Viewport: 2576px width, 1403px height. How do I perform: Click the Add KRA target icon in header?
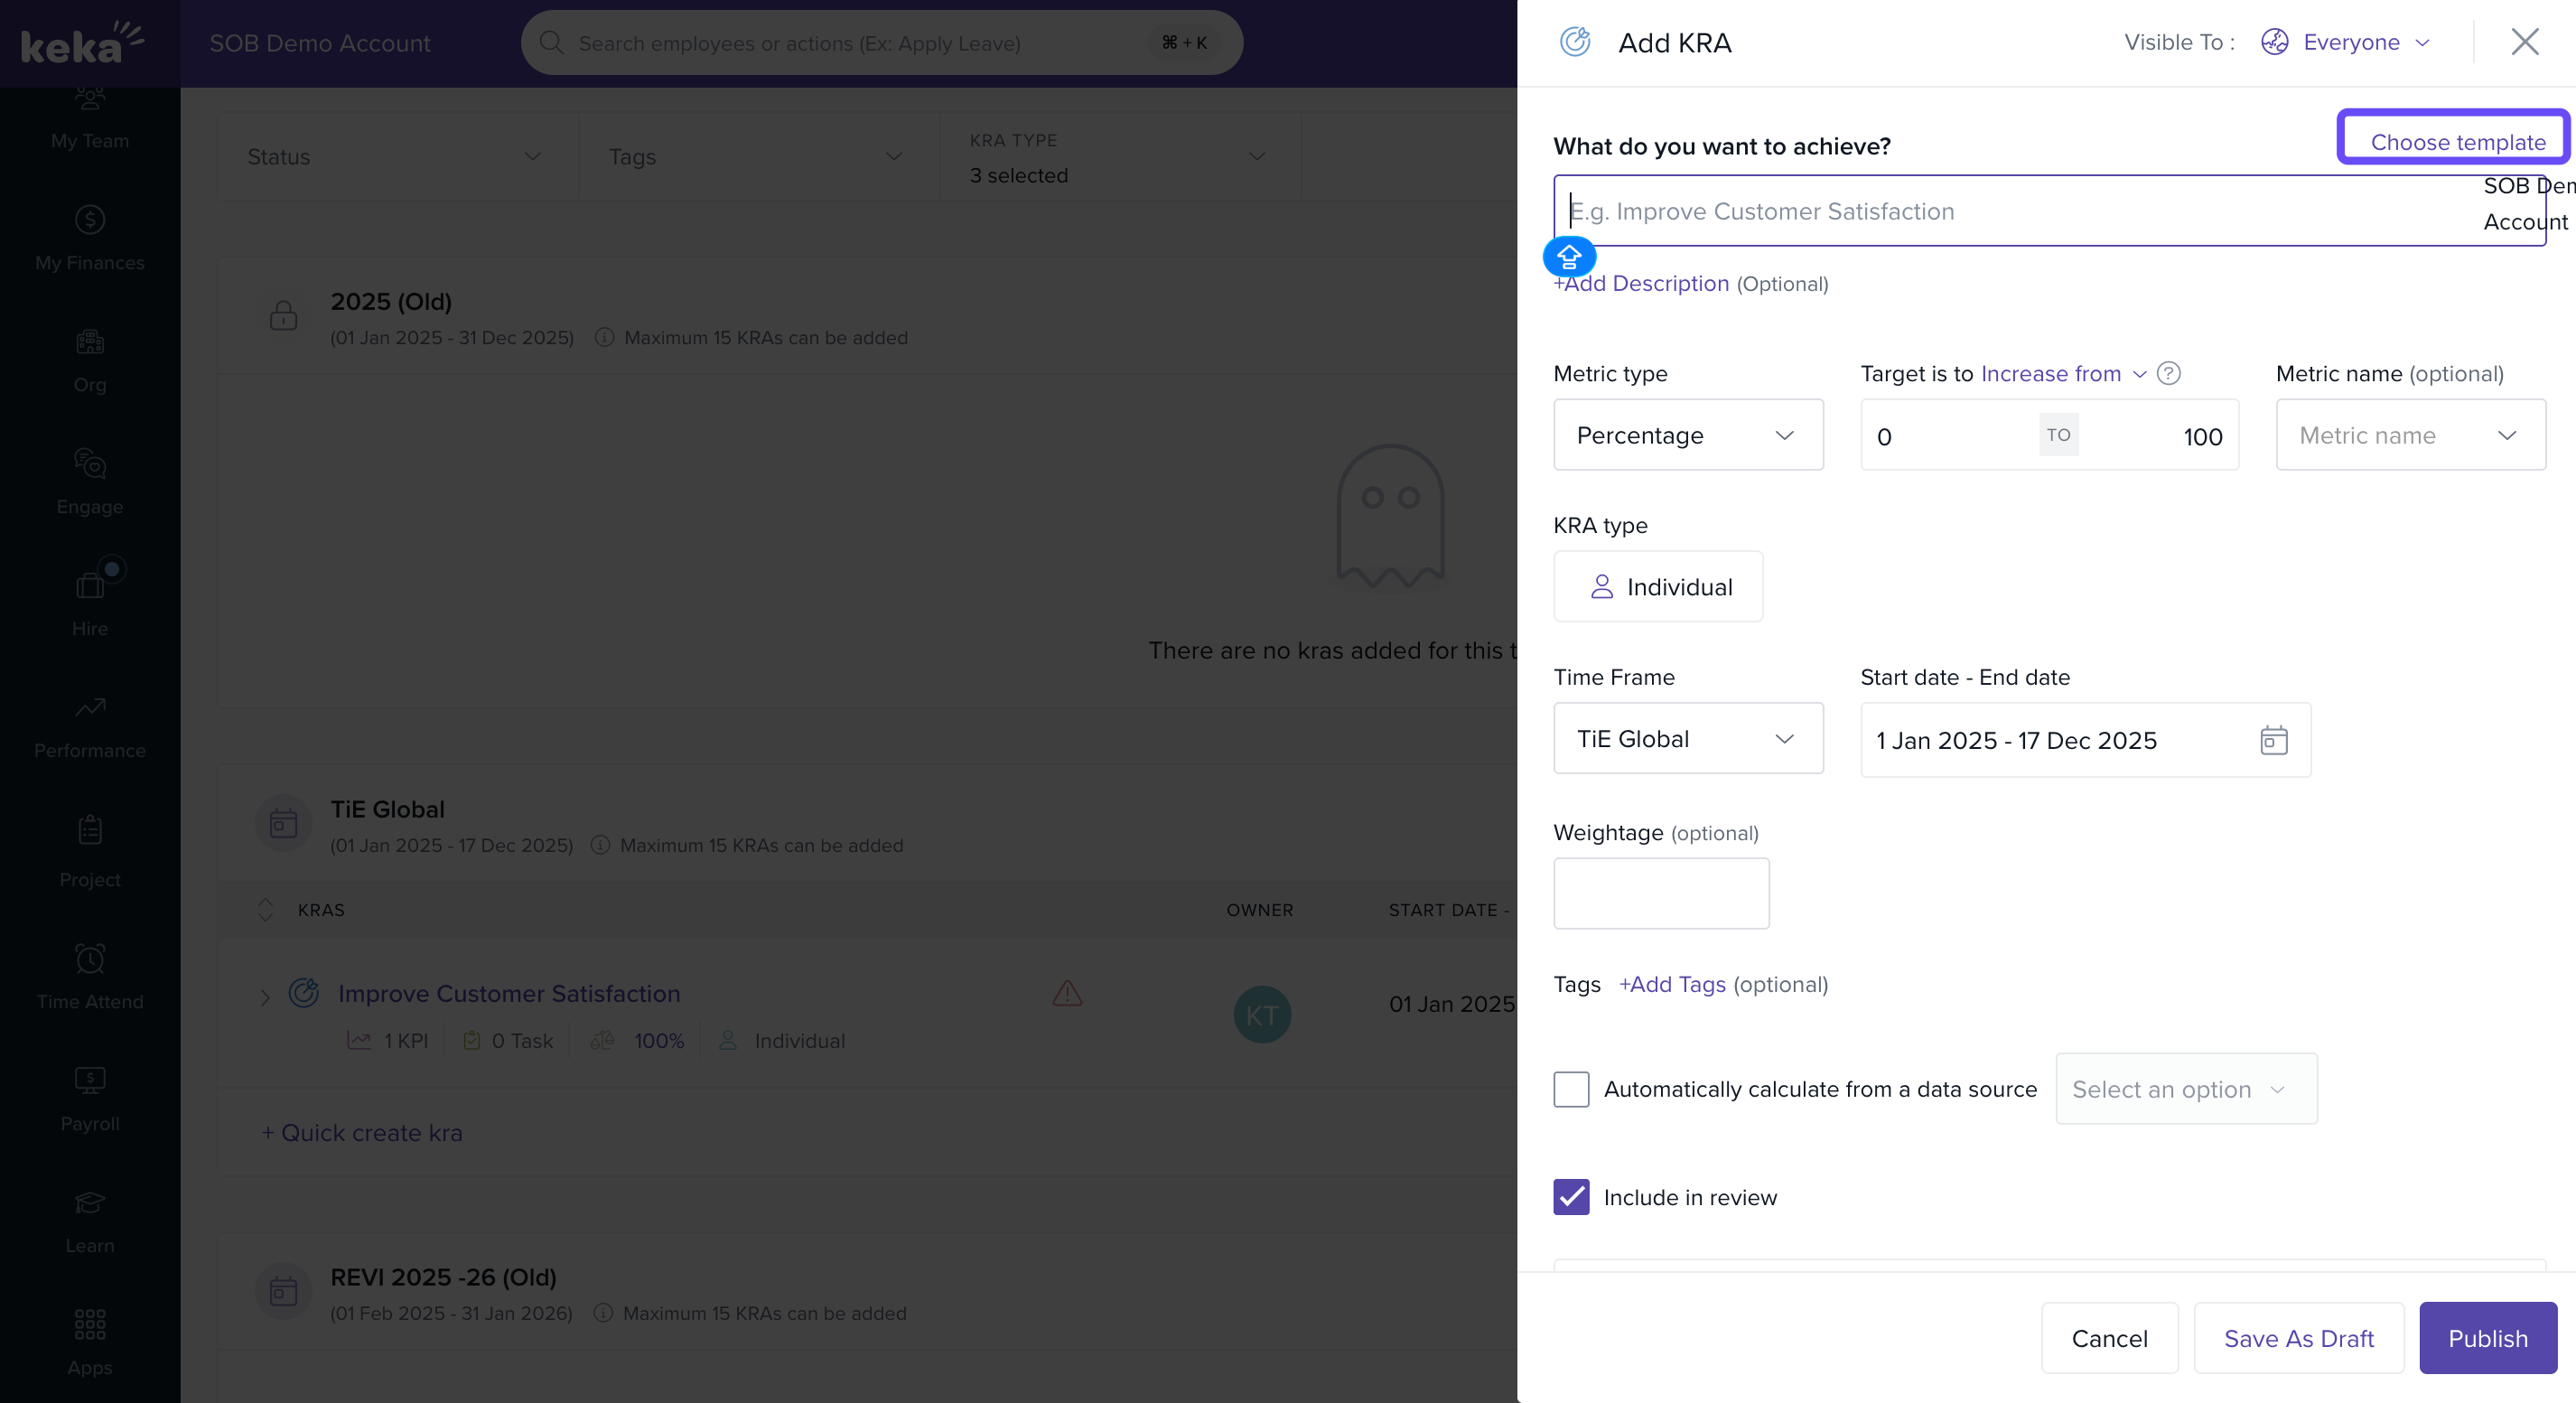pos(1575,42)
